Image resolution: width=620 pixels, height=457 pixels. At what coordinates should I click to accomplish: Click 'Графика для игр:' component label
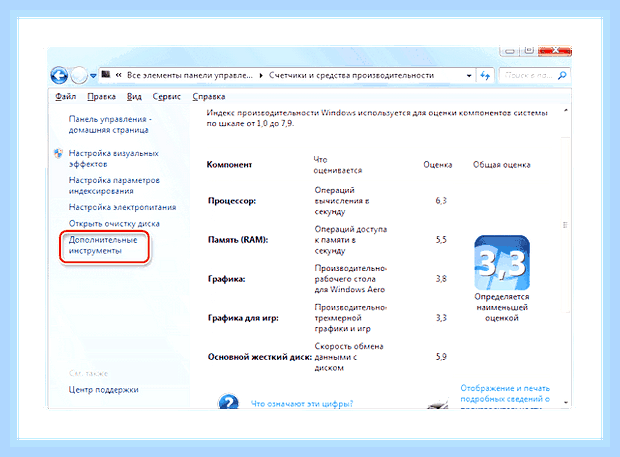pos(243,318)
